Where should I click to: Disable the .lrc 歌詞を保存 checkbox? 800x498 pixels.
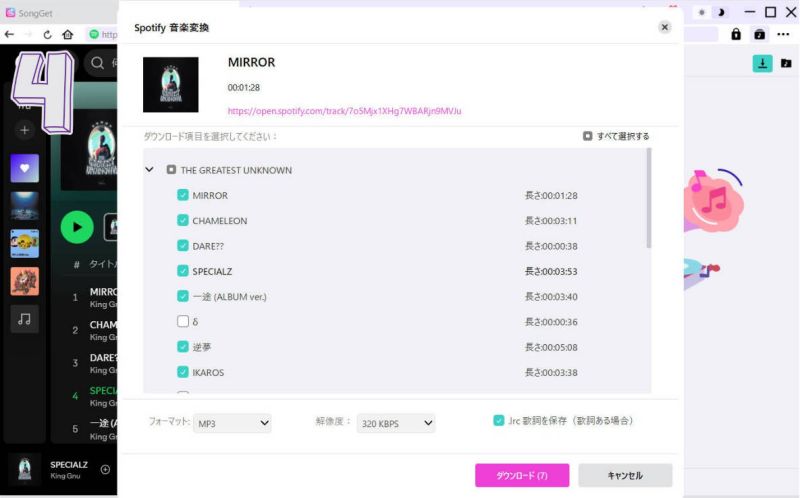pyautogui.click(x=499, y=421)
